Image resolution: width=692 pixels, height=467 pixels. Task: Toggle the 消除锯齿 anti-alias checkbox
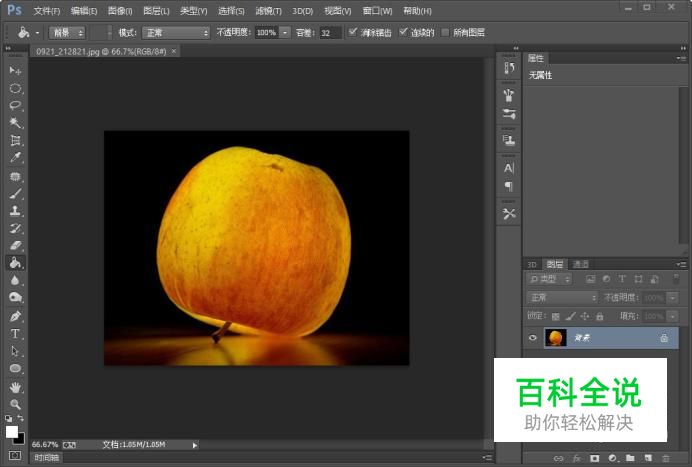point(352,32)
